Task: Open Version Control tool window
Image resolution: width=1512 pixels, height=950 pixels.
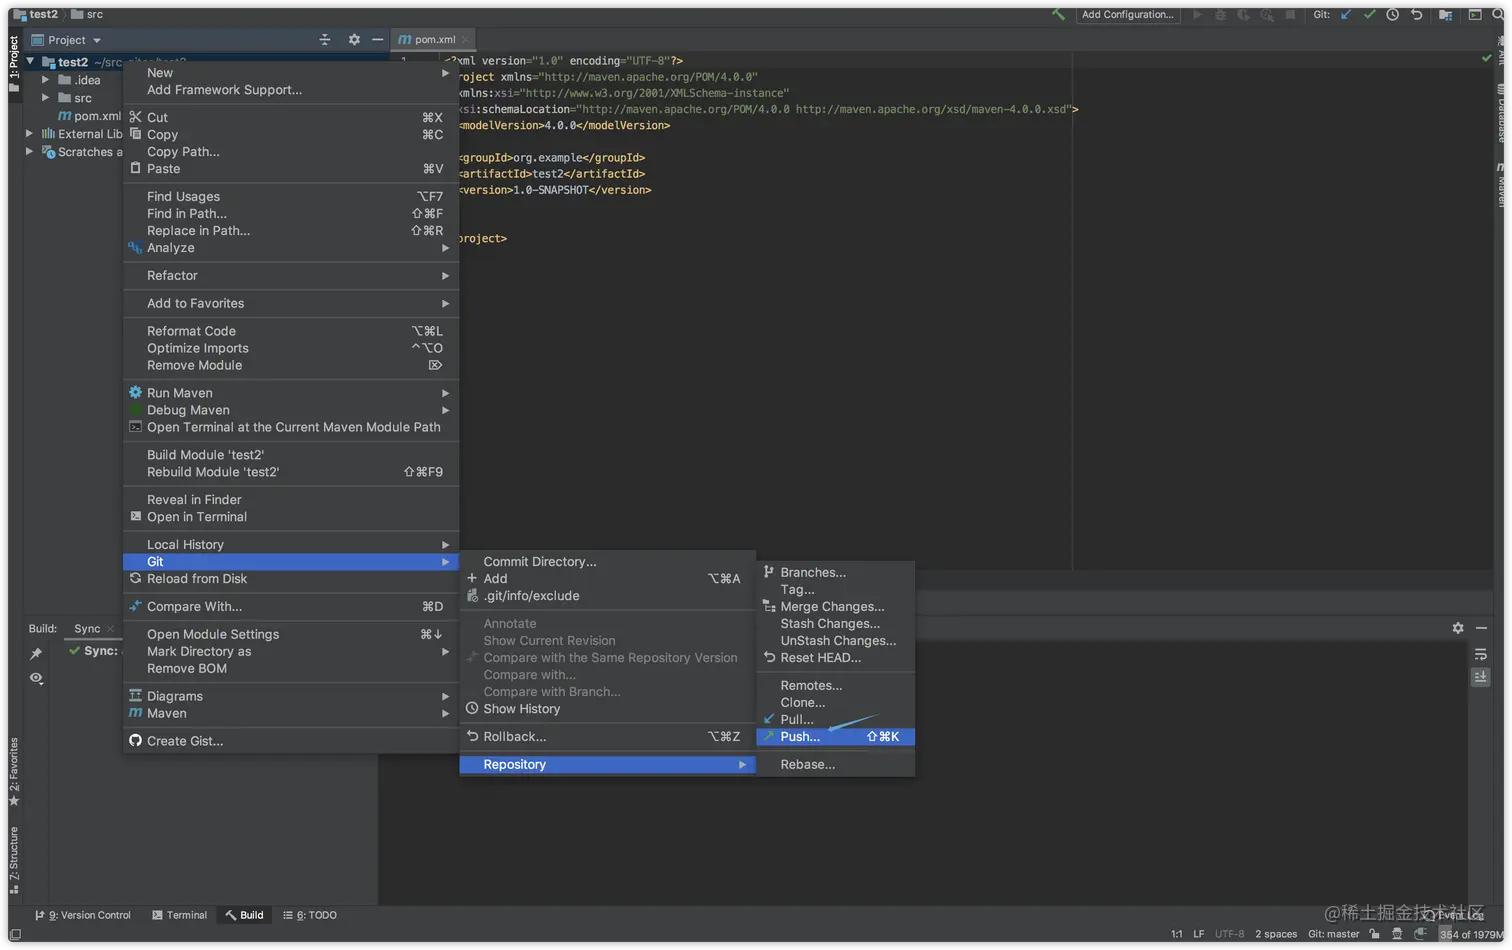Action: coord(83,915)
